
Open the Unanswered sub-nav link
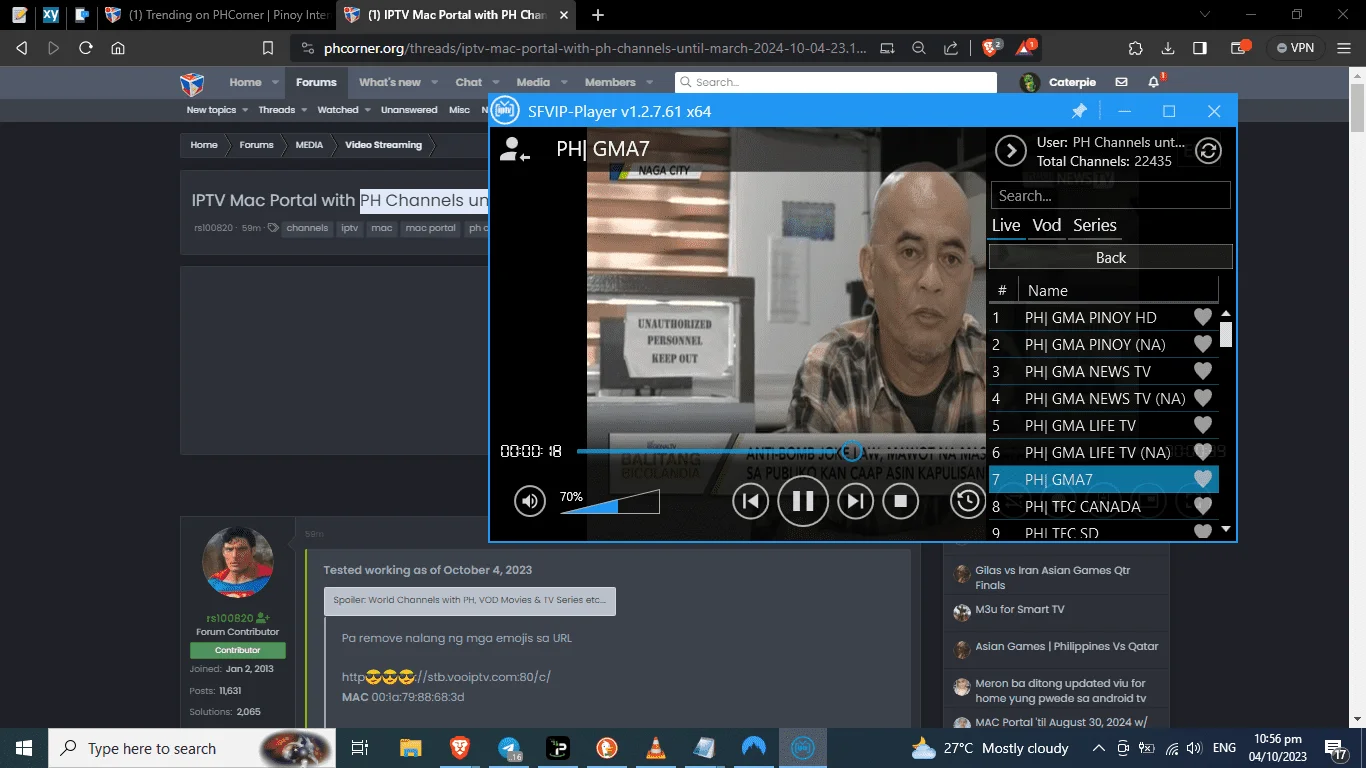[x=409, y=110]
